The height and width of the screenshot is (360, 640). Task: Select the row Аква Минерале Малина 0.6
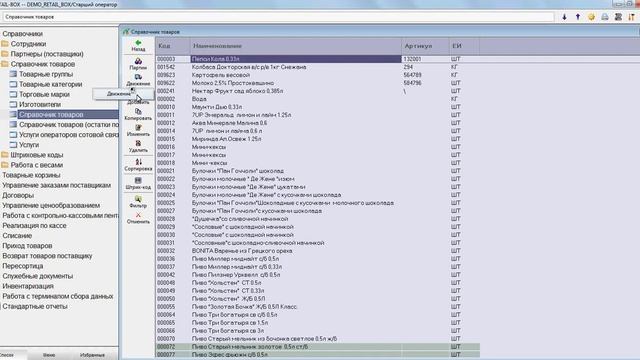click(318, 123)
